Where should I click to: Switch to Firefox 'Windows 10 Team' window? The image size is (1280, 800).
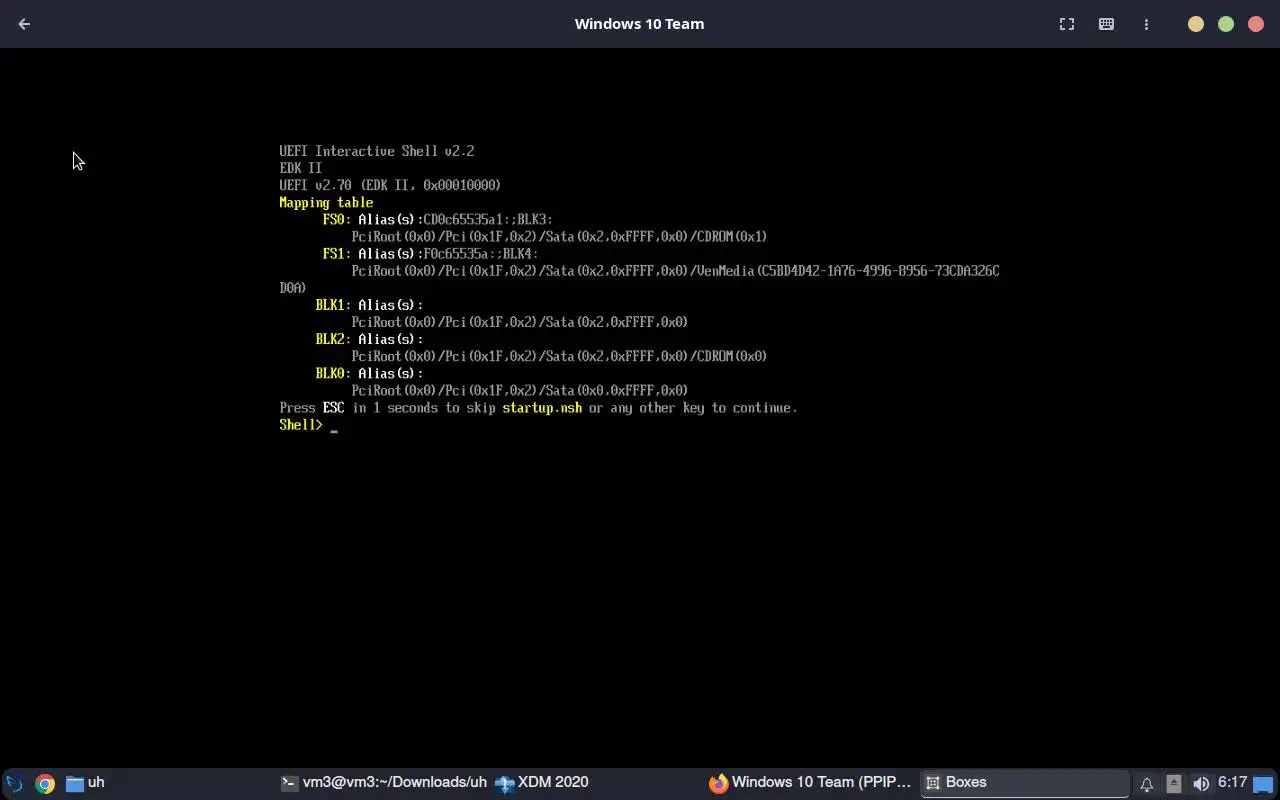tap(810, 783)
